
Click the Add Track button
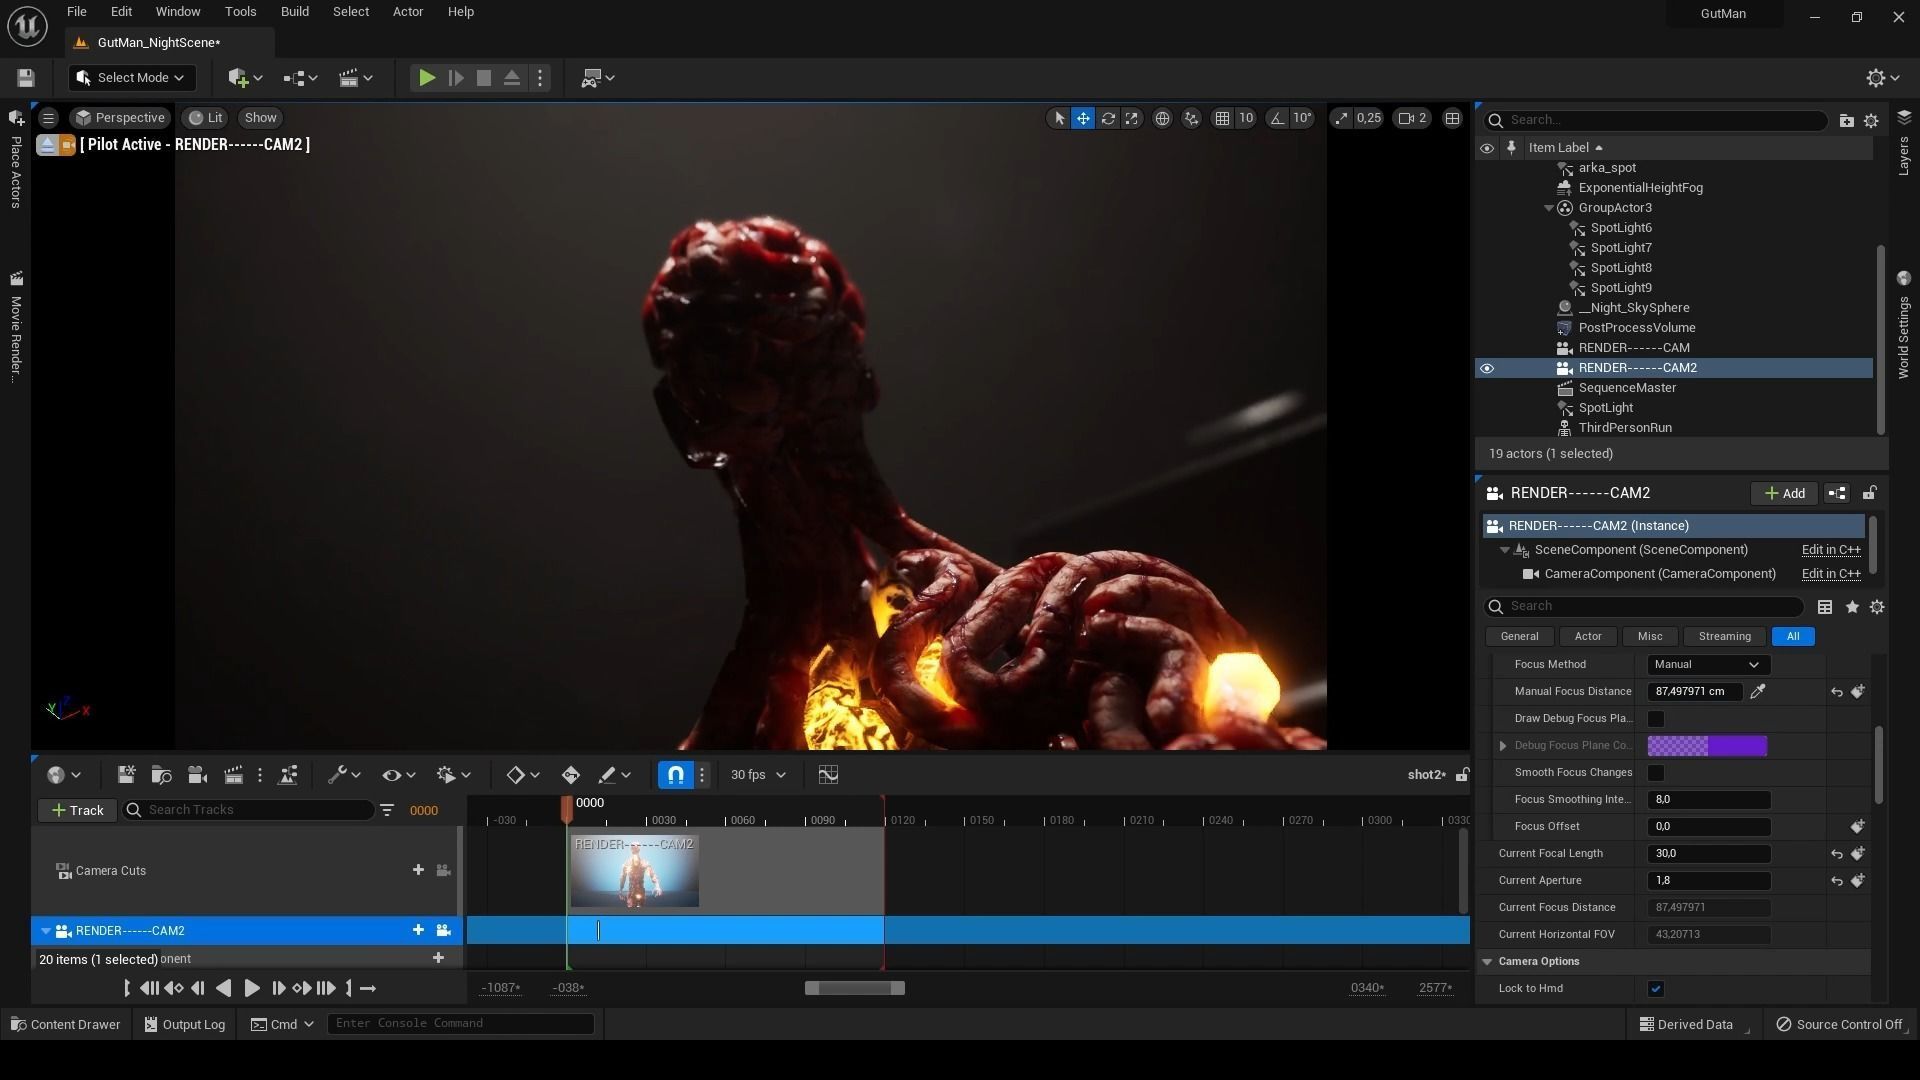click(x=77, y=810)
